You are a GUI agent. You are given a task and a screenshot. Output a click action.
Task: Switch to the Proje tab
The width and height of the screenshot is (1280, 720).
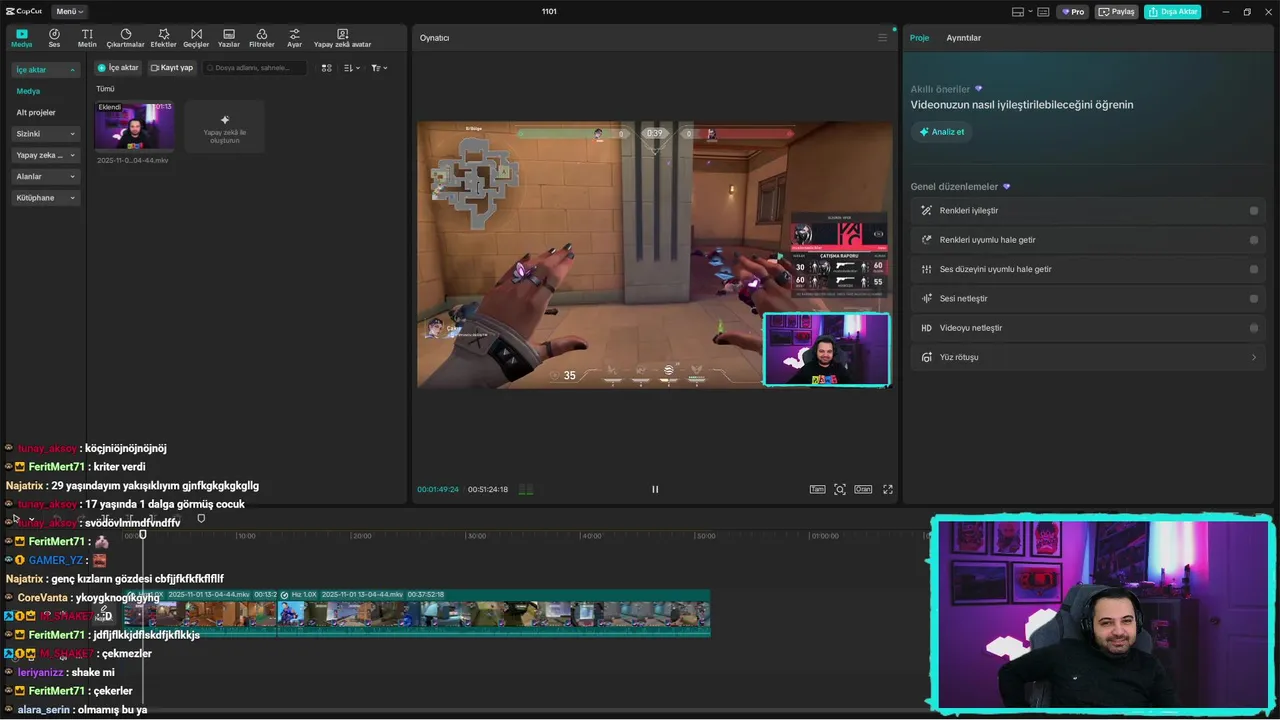click(x=919, y=38)
